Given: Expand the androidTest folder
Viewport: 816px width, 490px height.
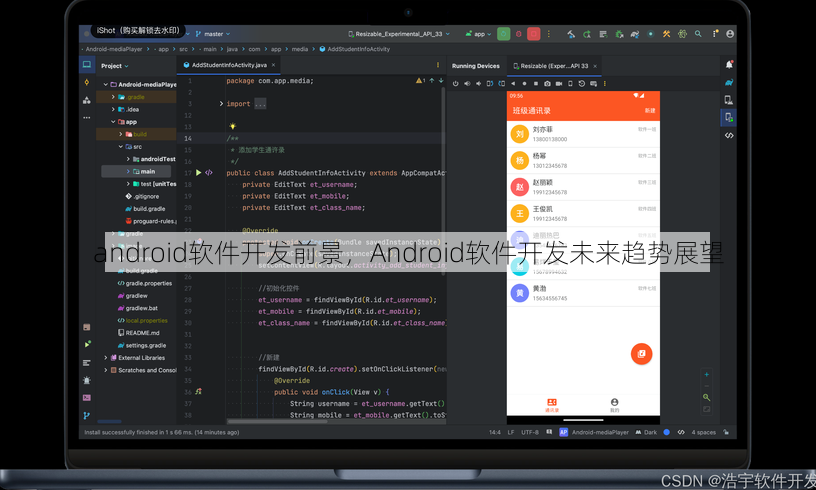Looking at the screenshot, I should pyautogui.click(x=128, y=159).
